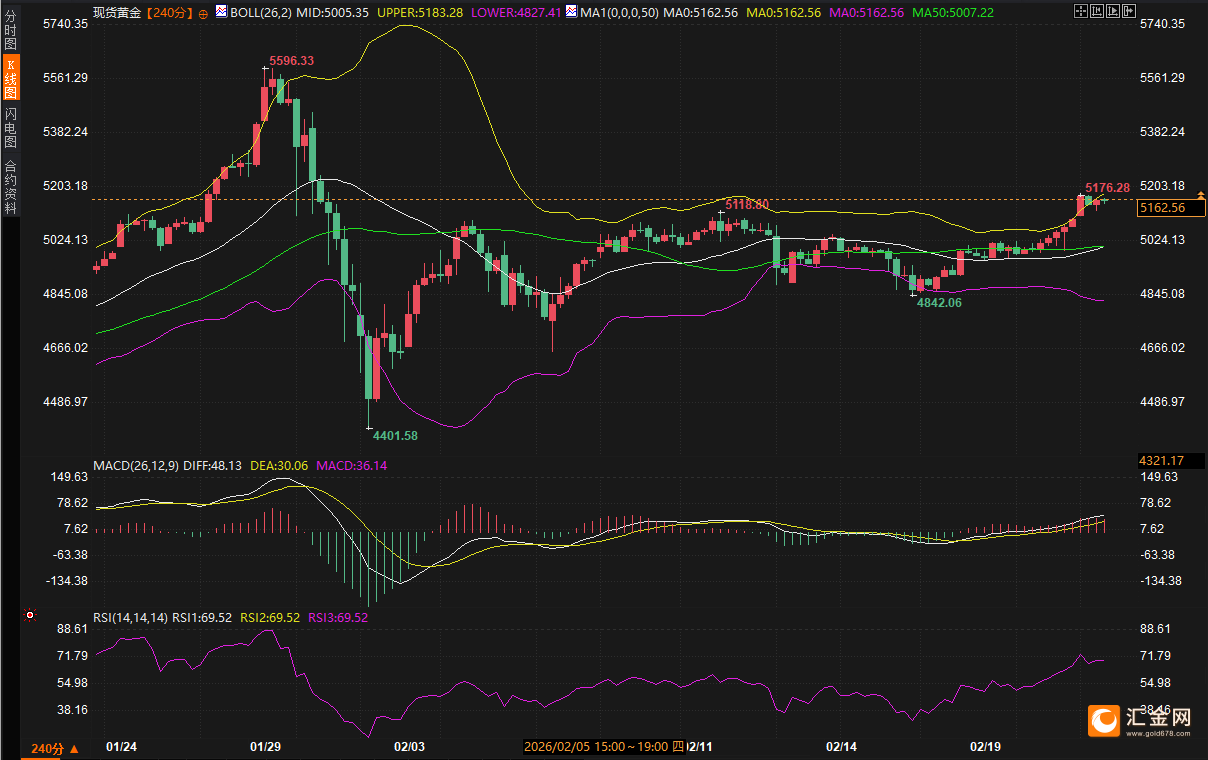
Task: Click the jump-to-chart-start icon
Action: [1097, 11]
